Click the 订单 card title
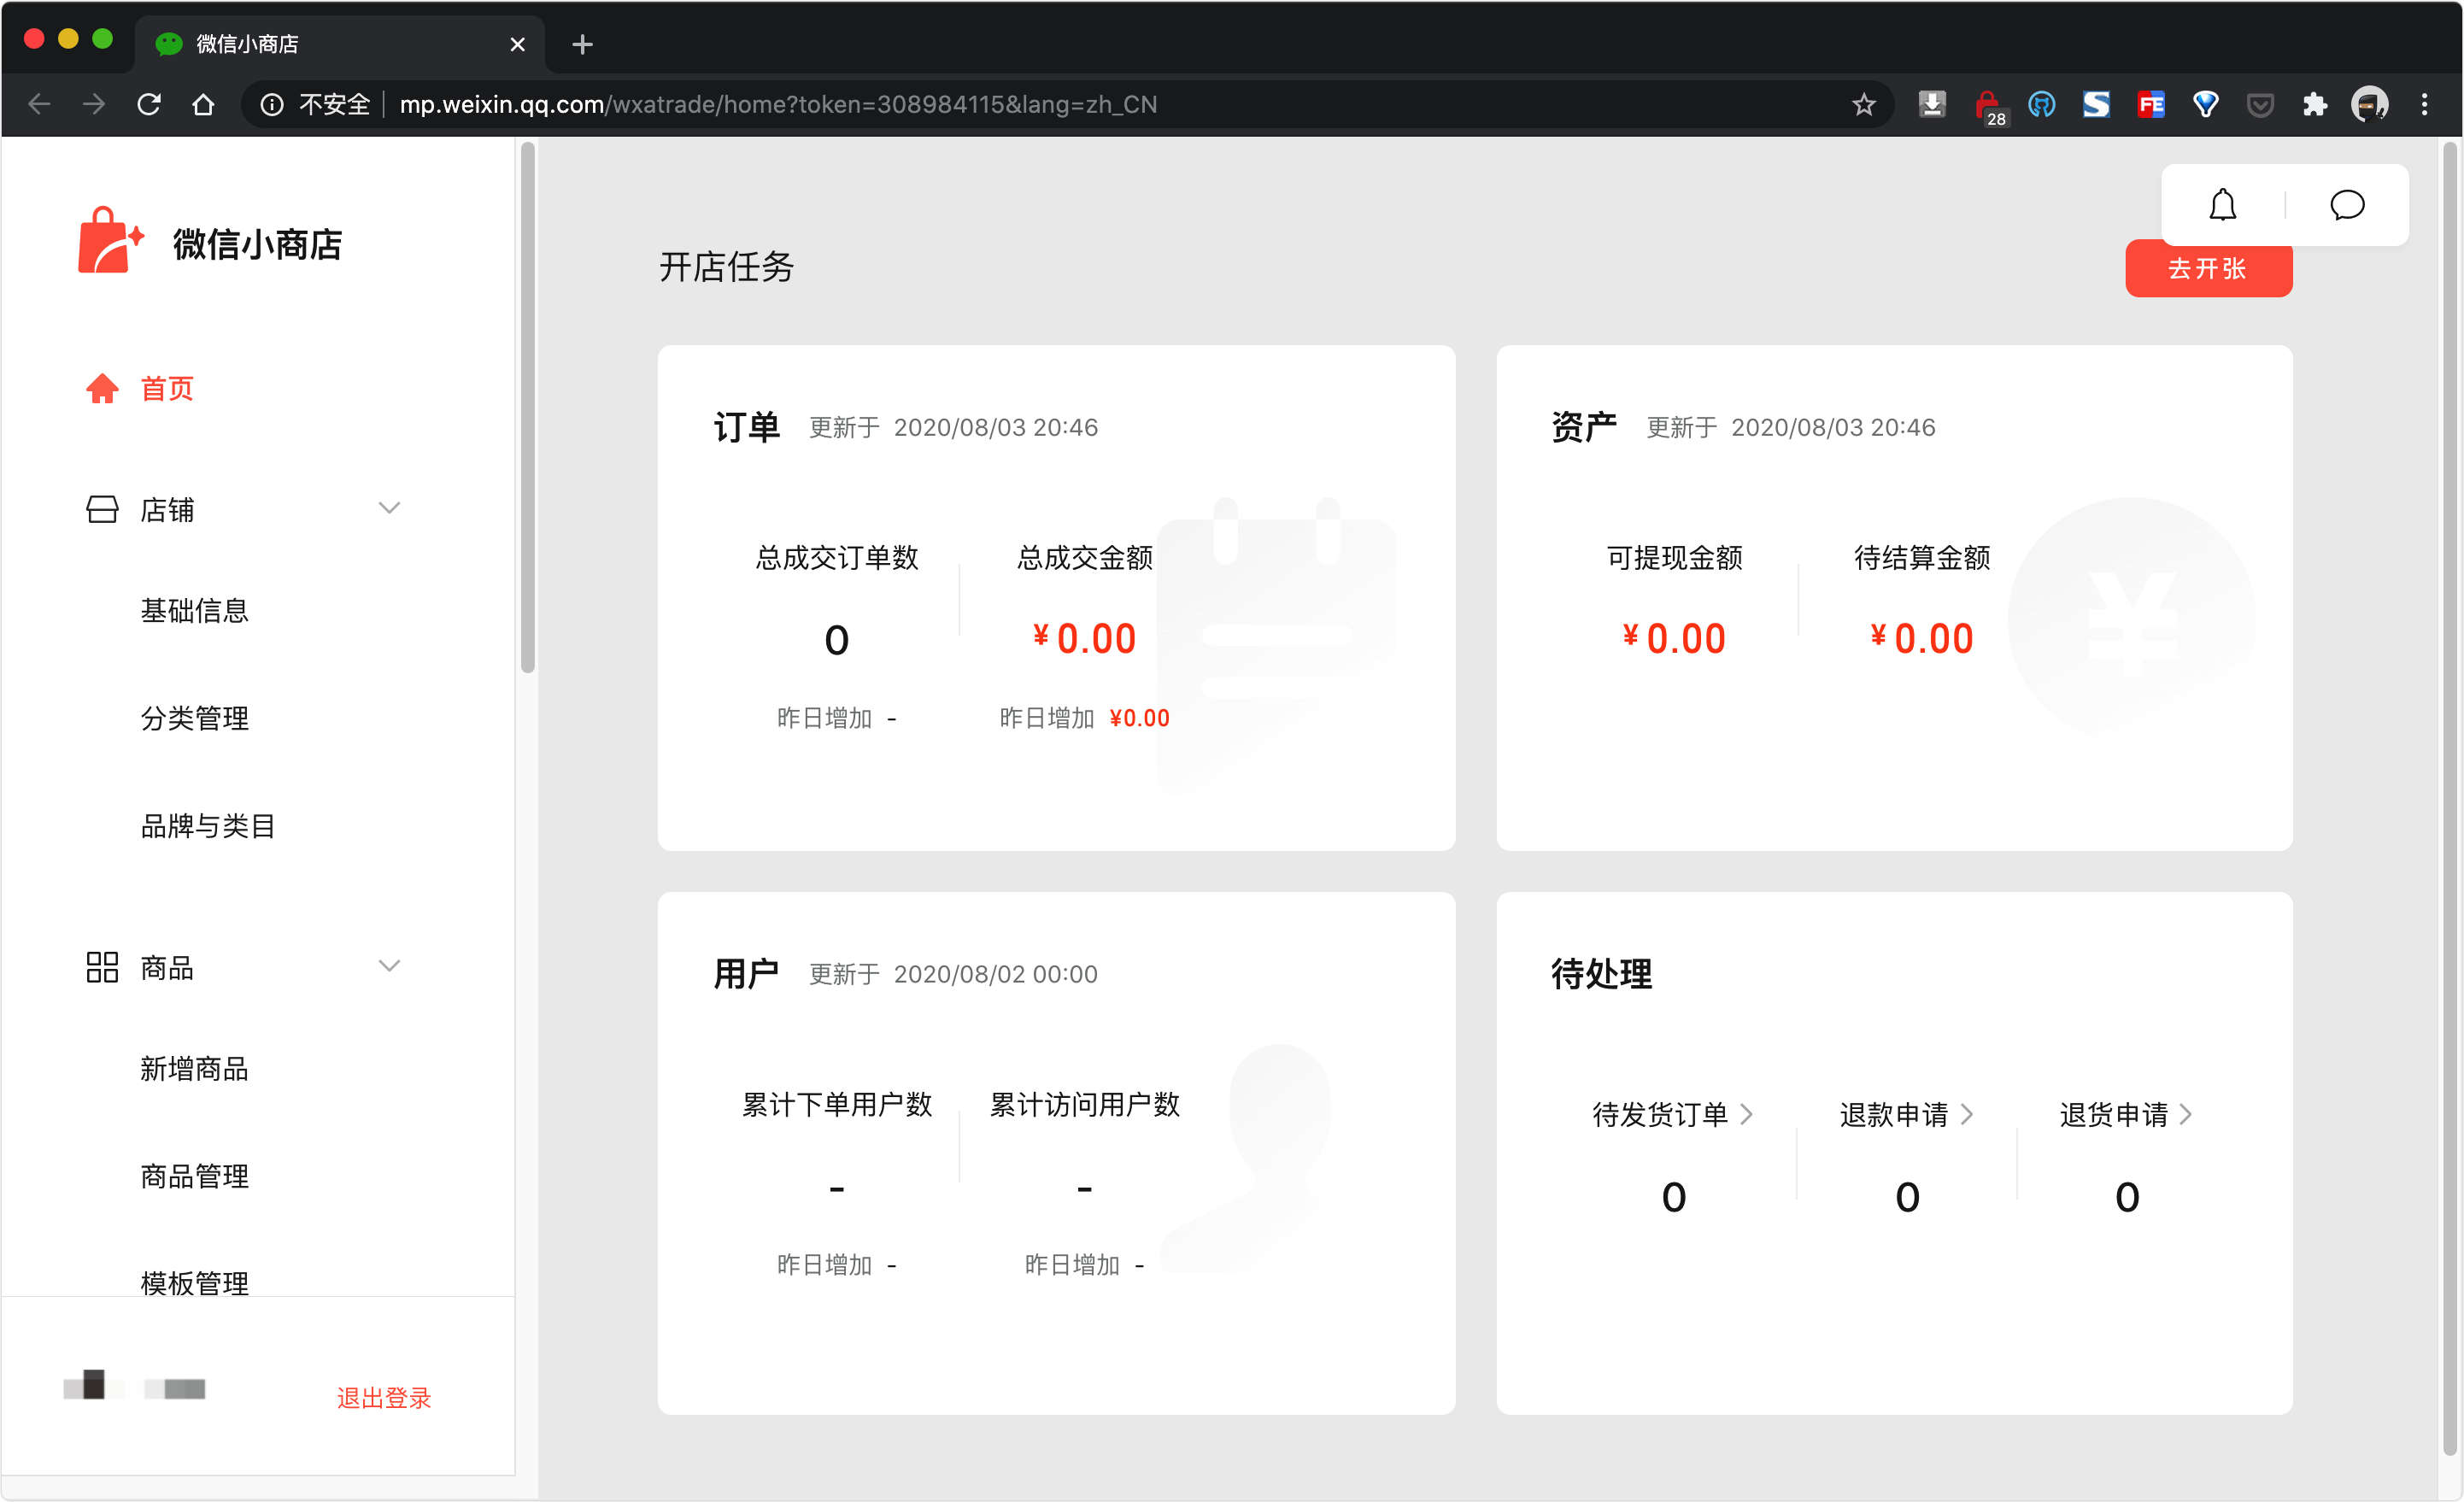Viewport: 2464px width, 1502px height. [x=746, y=427]
